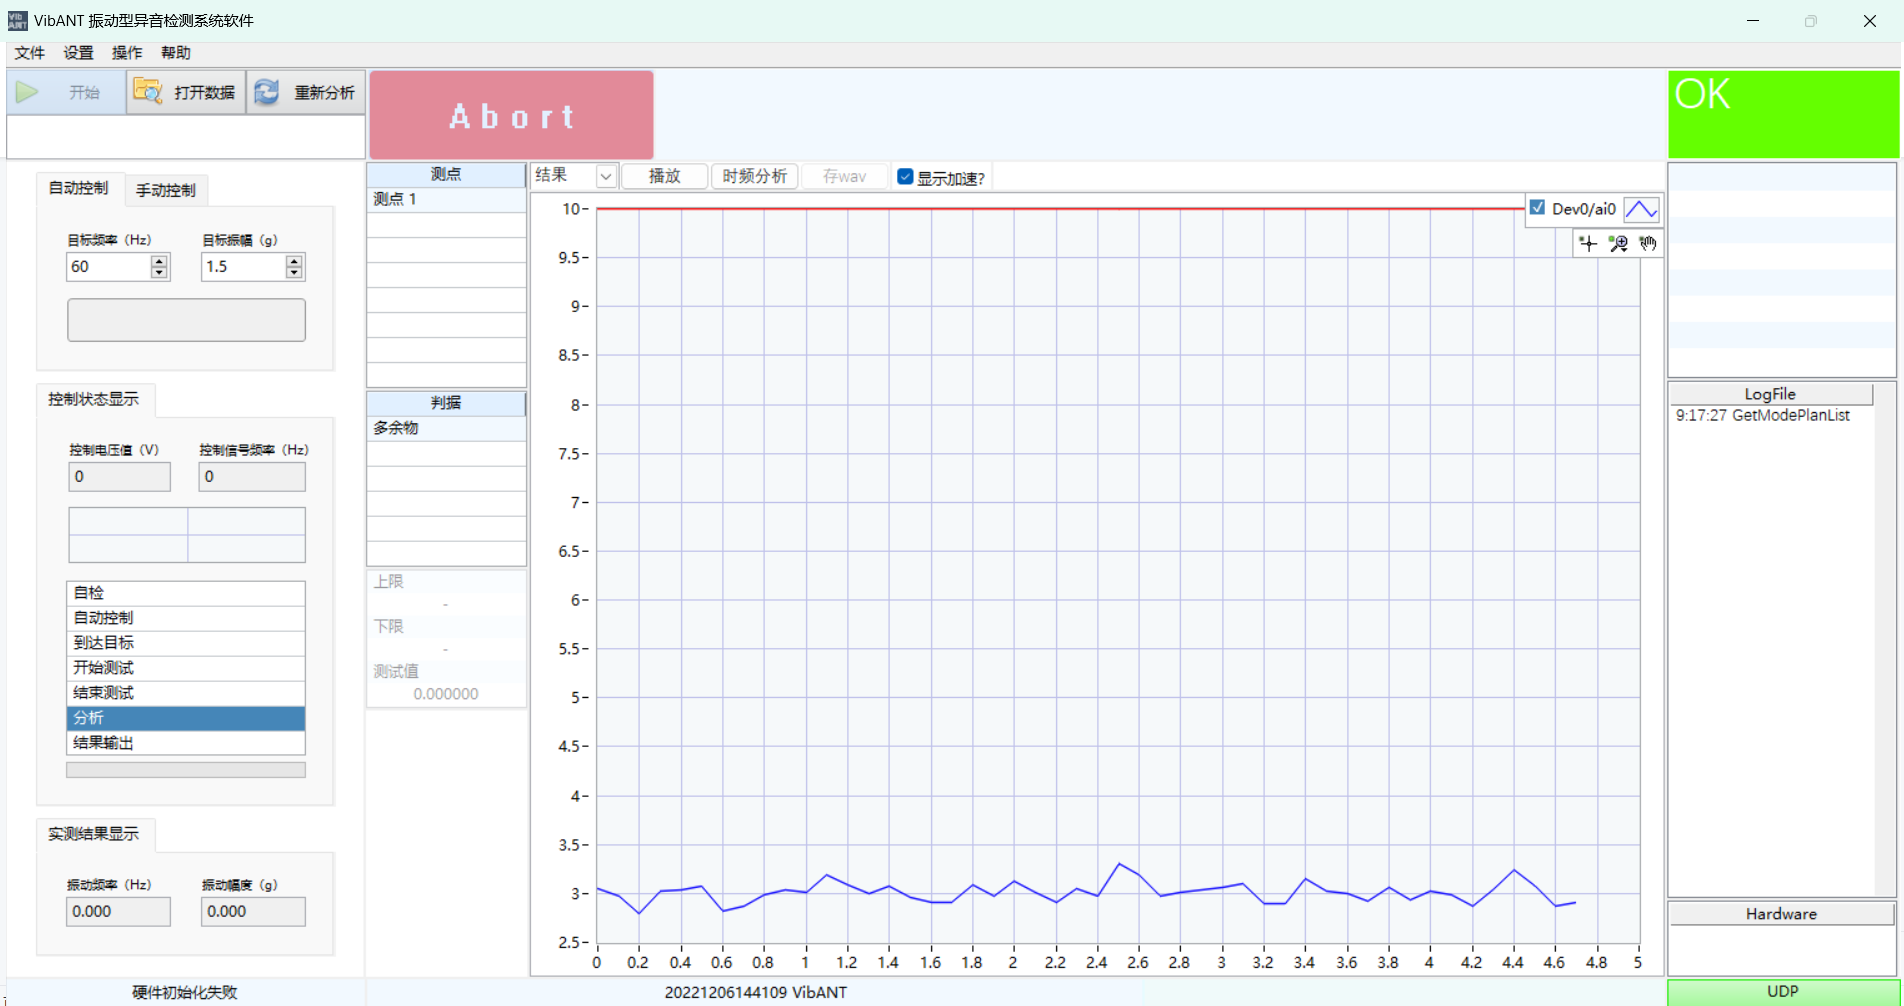Open the 设置 menu
Screen dimensions: 1904x1006
78,53
